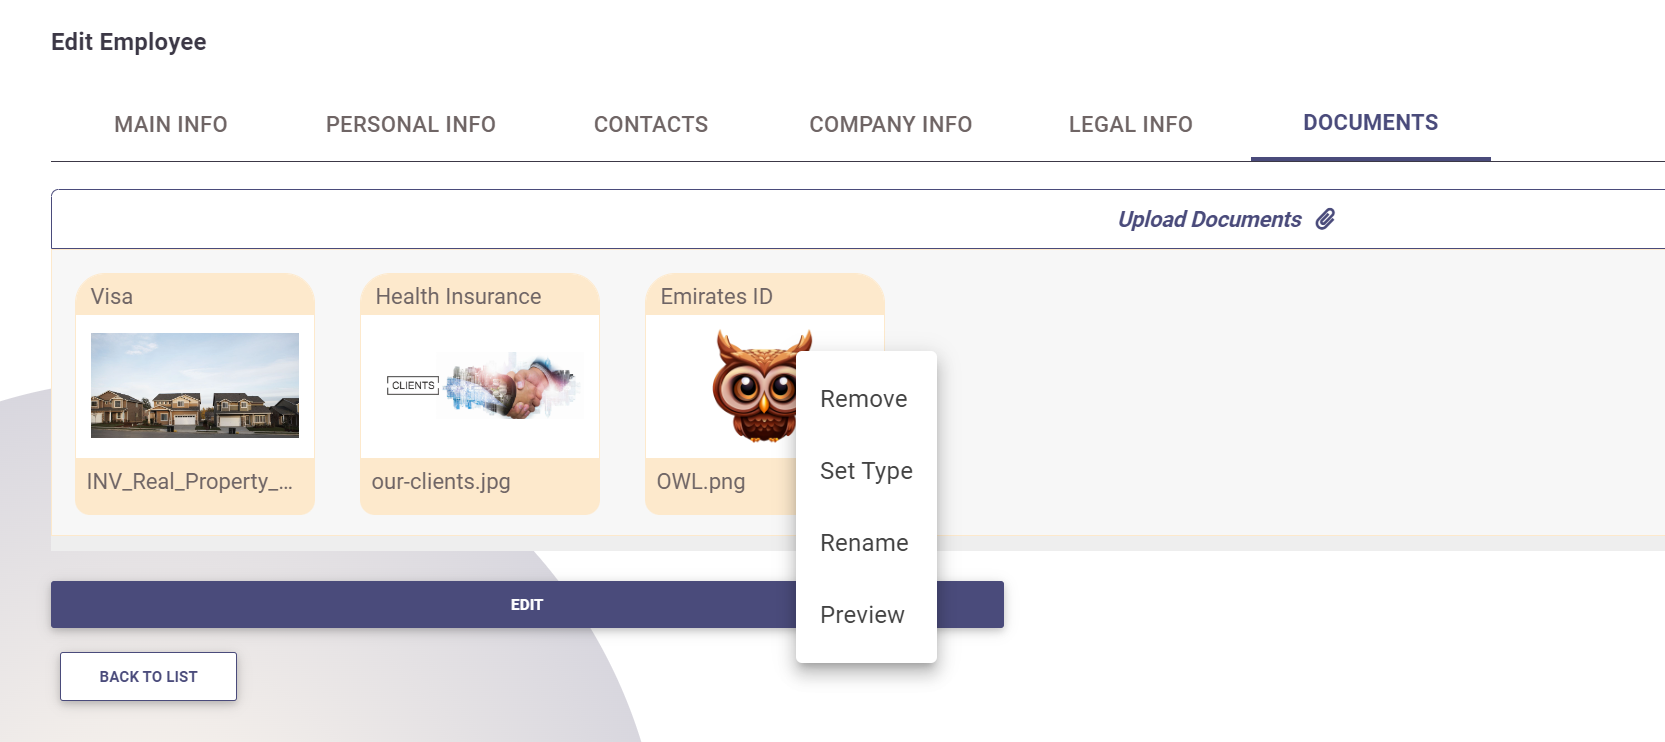Click the DOCUMENTS tab
This screenshot has height=742, width=1665.
click(x=1370, y=123)
